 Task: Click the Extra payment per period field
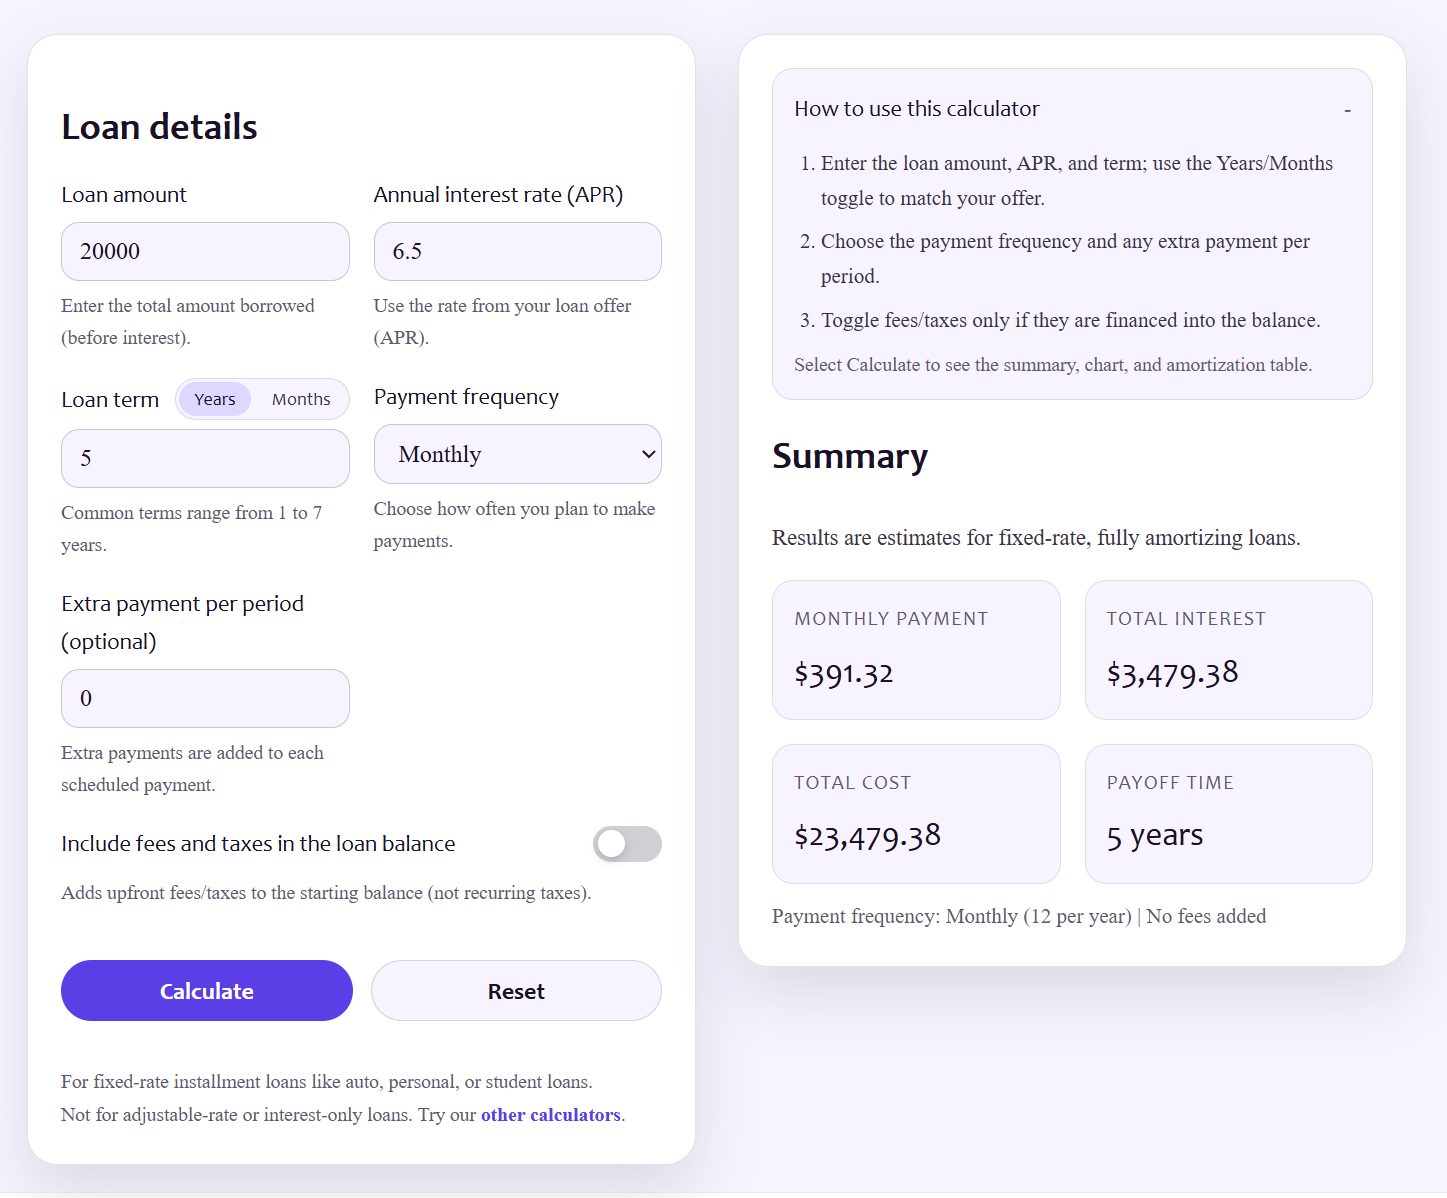pyautogui.click(x=205, y=698)
